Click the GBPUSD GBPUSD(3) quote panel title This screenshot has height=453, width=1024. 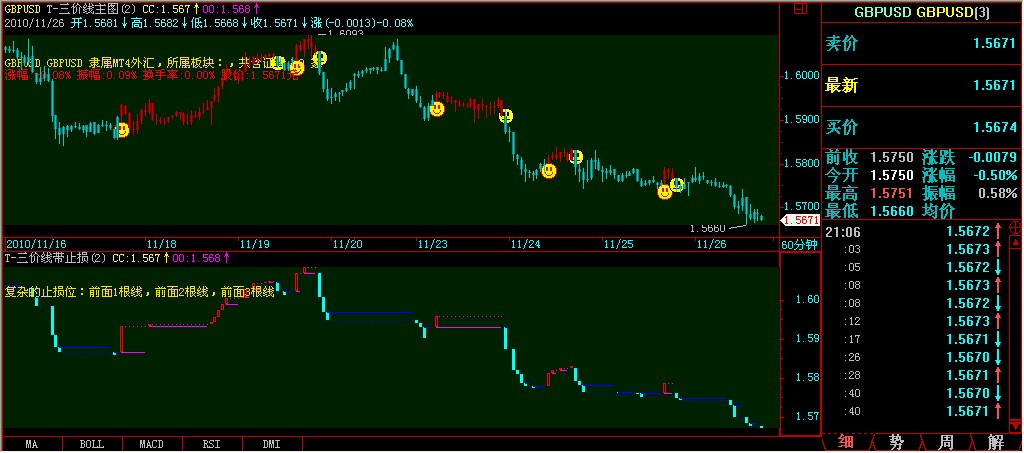[921, 12]
